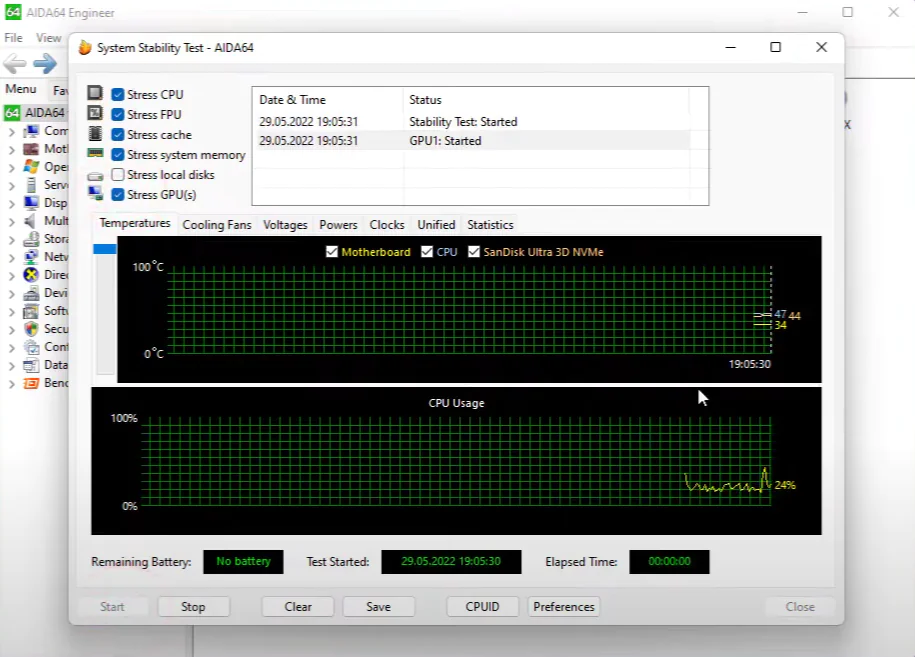Click the DirectX icon in the sidebar tree
915x657 pixels.
[31, 275]
